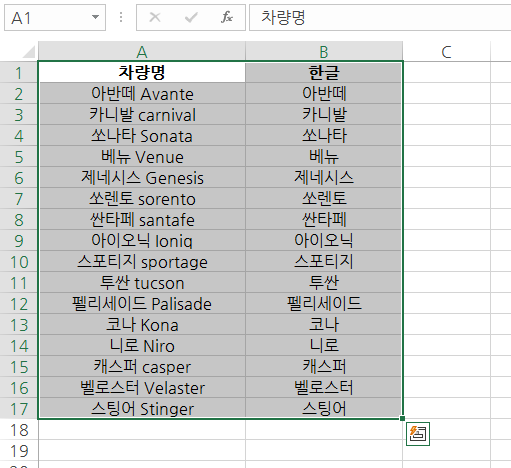Select cell 싼타페 santafe
This screenshot has width=511, height=468.
click(142, 219)
